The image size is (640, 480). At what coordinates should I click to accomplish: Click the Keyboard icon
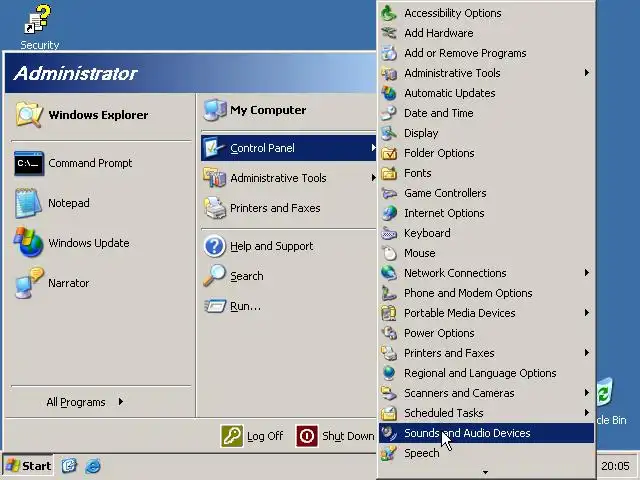pos(389,233)
